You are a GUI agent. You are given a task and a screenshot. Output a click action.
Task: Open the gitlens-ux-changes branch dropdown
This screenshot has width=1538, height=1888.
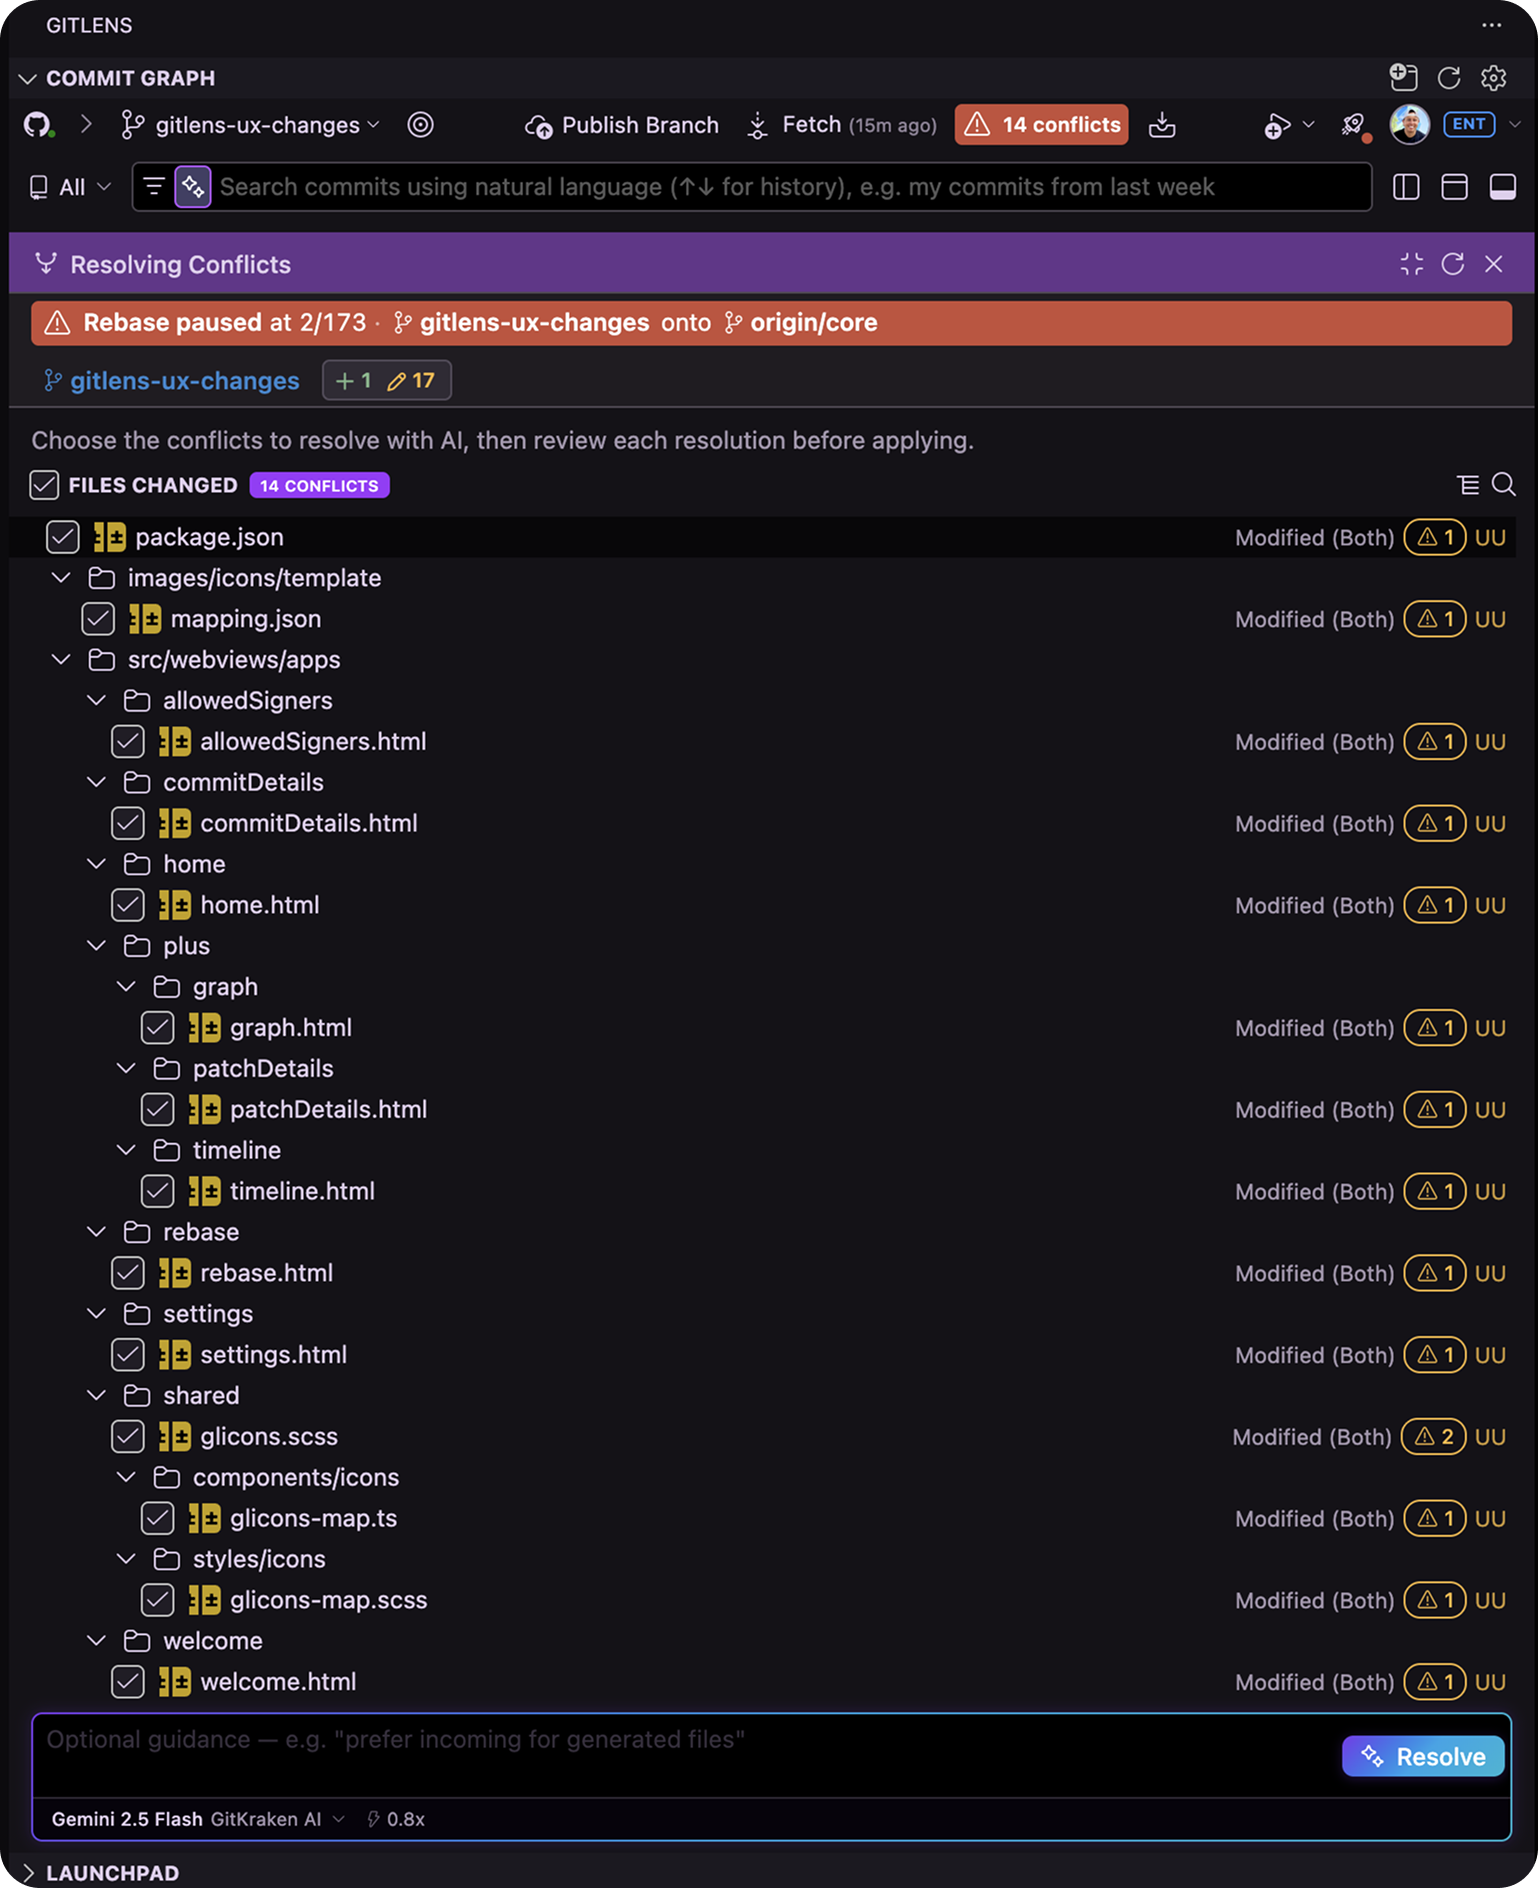[251, 125]
